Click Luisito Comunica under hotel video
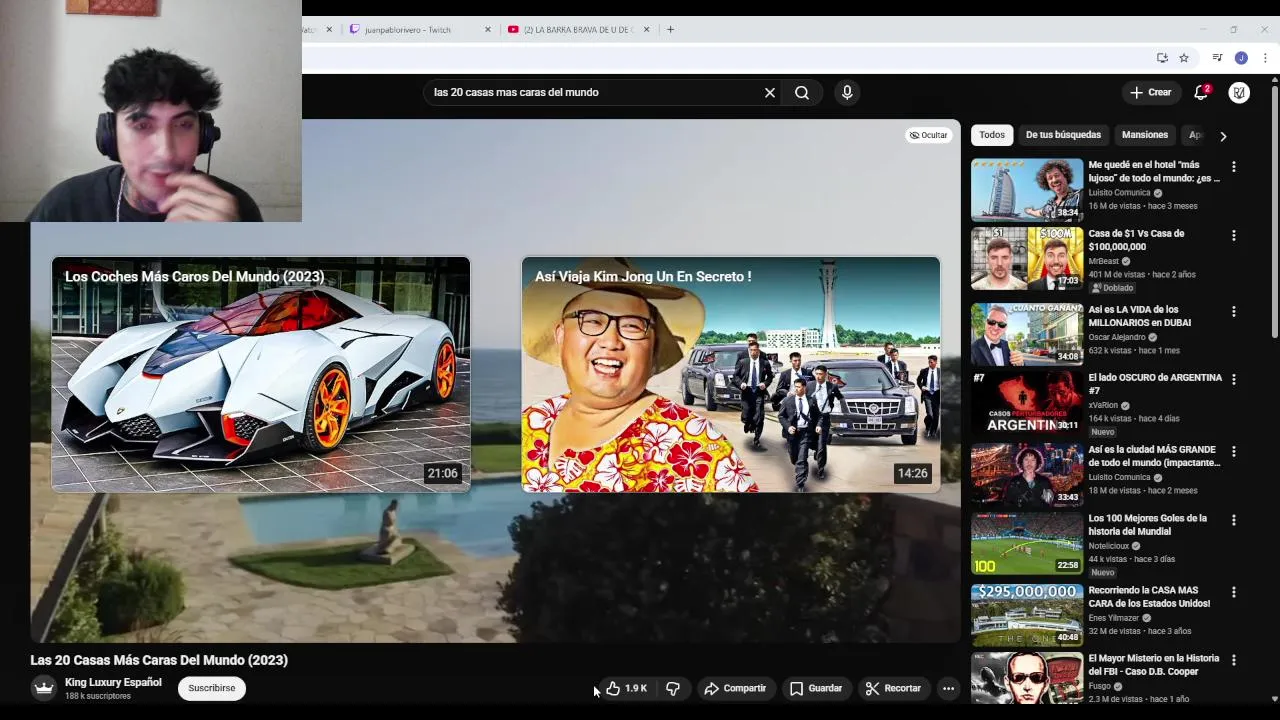 pyautogui.click(x=1119, y=193)
